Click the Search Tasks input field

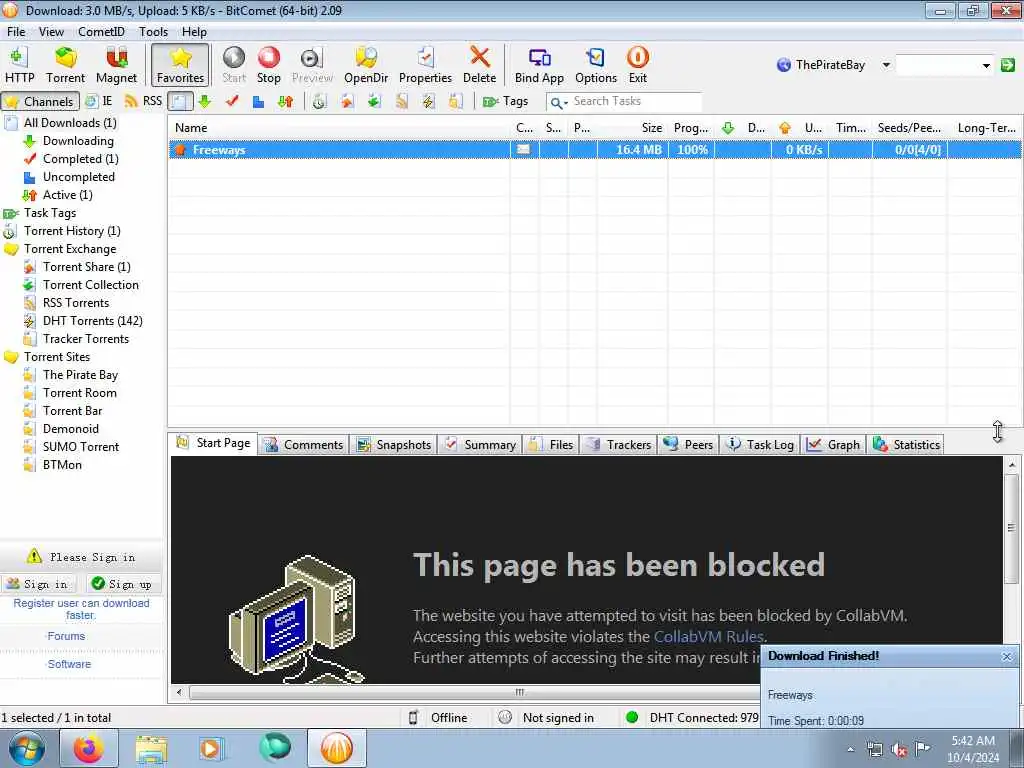pos(635,101)
